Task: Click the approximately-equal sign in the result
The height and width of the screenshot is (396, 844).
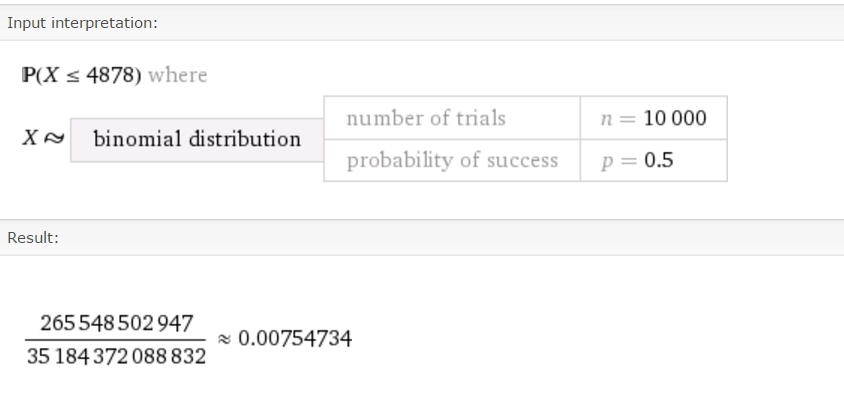Action: pos(224,339)
